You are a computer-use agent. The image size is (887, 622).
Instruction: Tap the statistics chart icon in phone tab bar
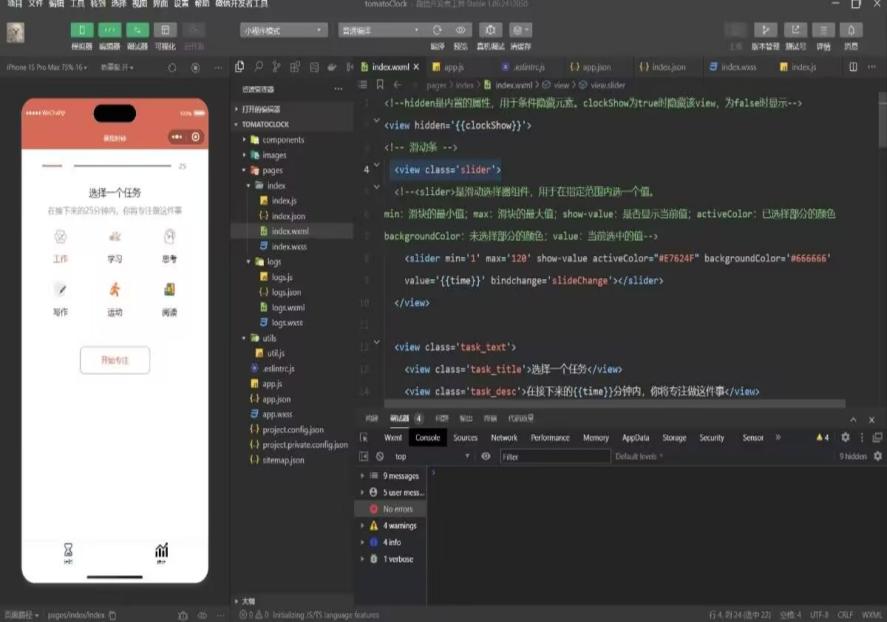click(161, 551)
